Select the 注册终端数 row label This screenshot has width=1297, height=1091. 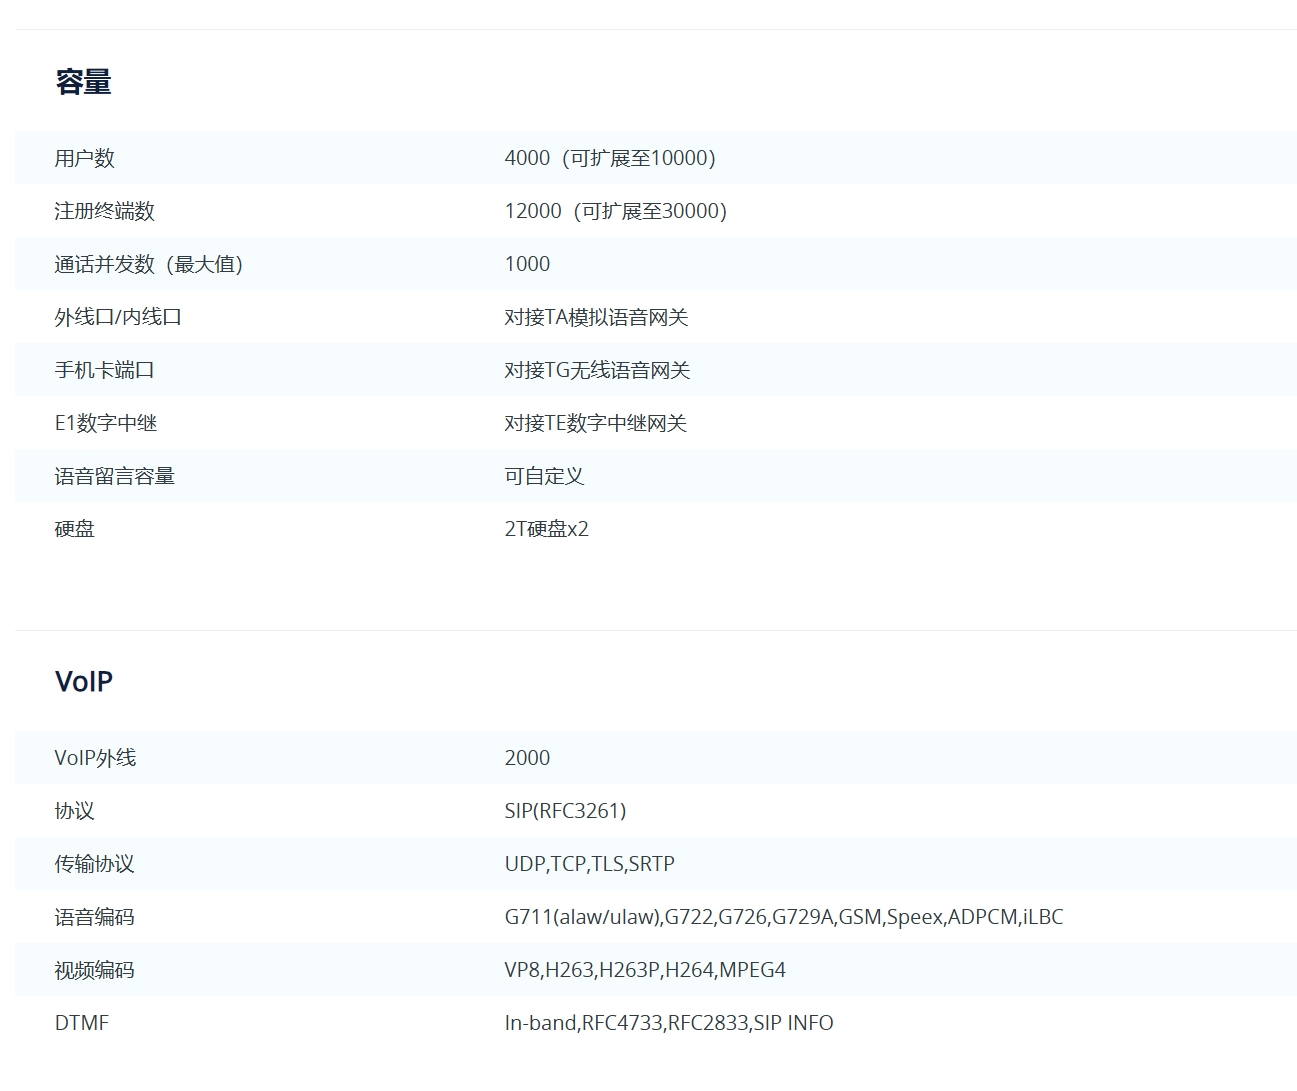tap(104, 211)
